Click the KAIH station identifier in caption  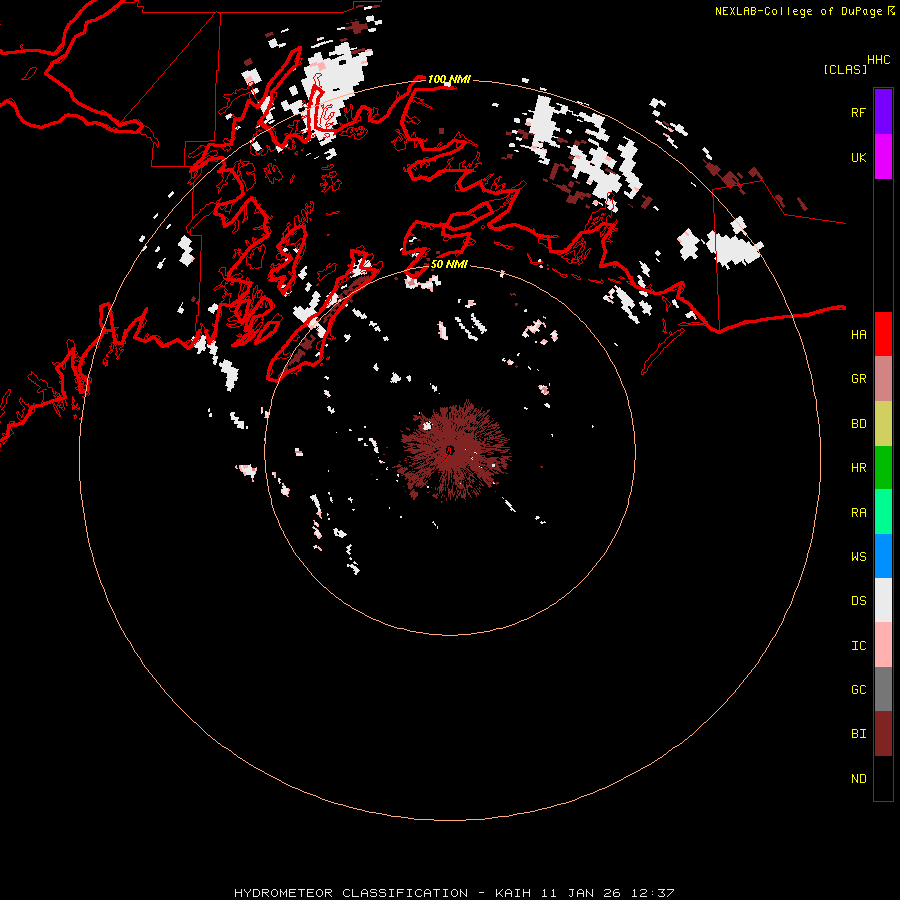point(513,893)
